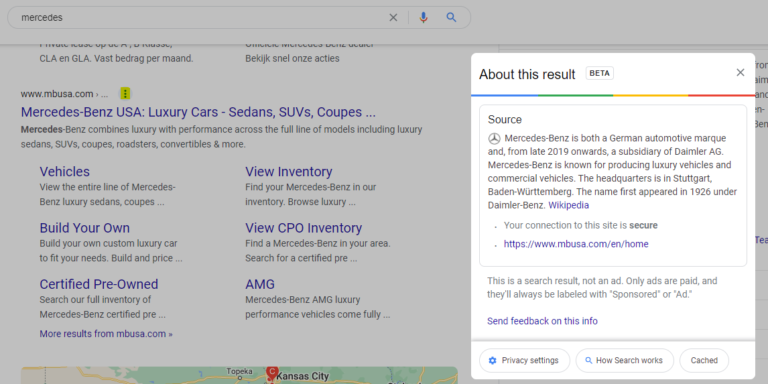
Task: Click the Mercedes-Benz logo in Source
Action: click(x=494, y=139)
